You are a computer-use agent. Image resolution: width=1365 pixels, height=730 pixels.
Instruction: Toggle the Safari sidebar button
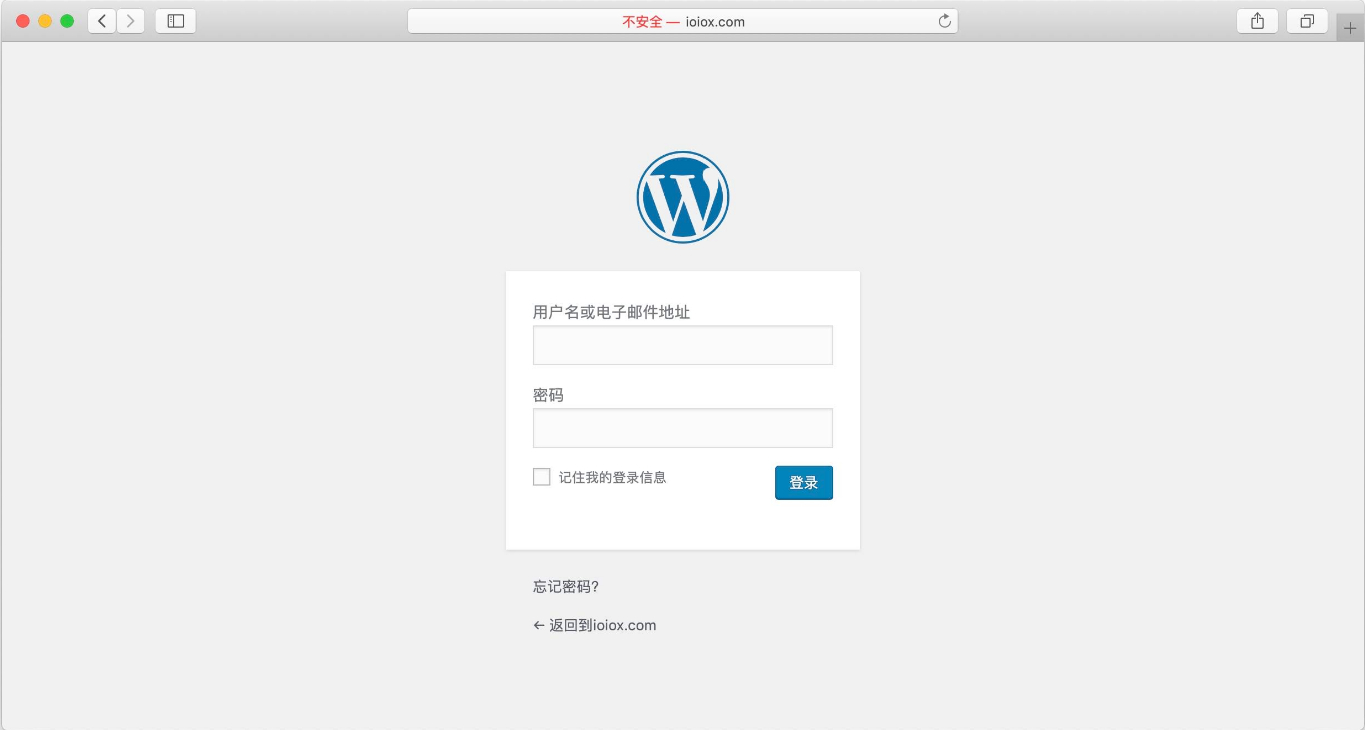point(176,21)
